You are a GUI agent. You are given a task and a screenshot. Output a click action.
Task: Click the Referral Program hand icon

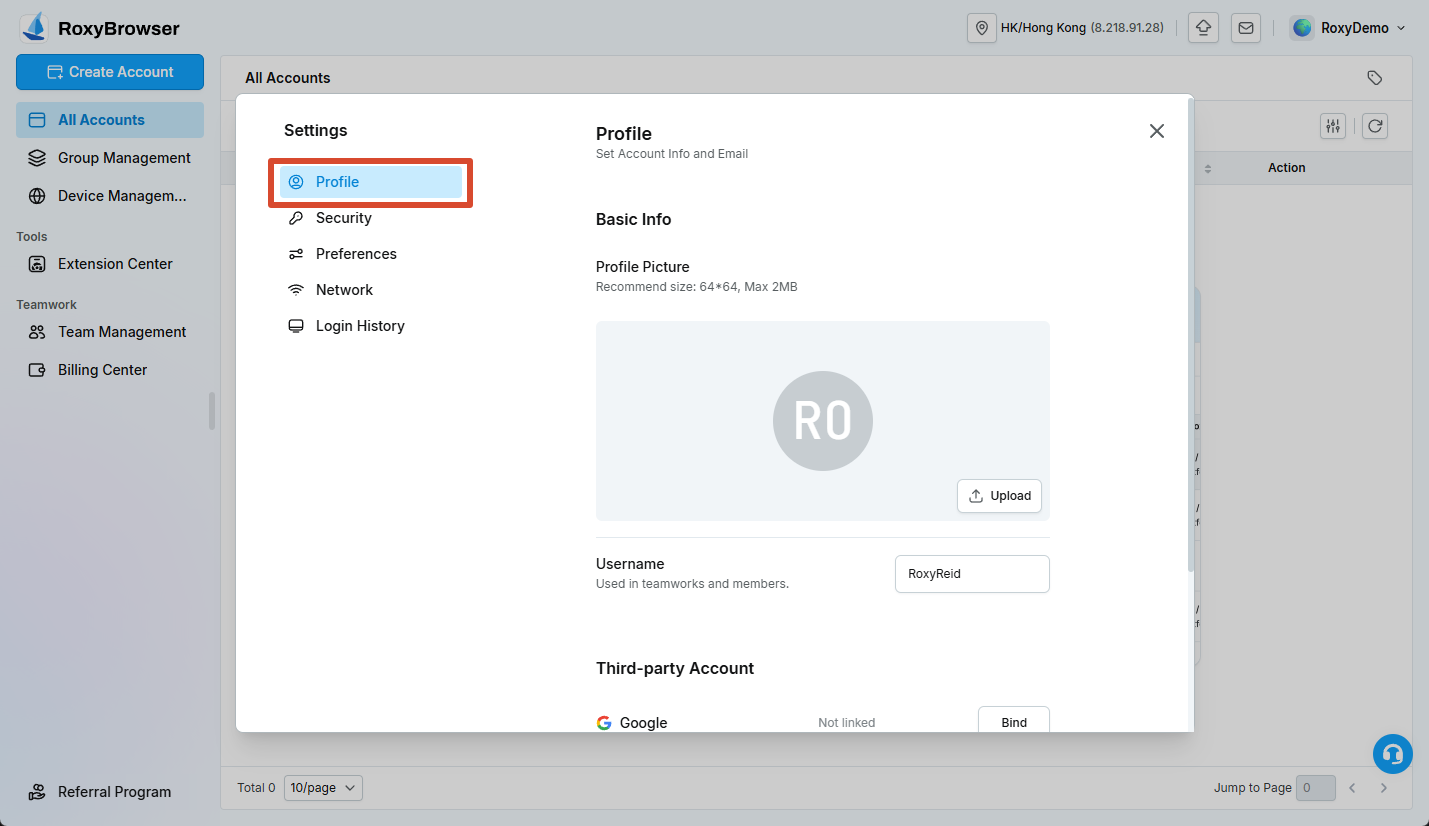click(37, 792)
